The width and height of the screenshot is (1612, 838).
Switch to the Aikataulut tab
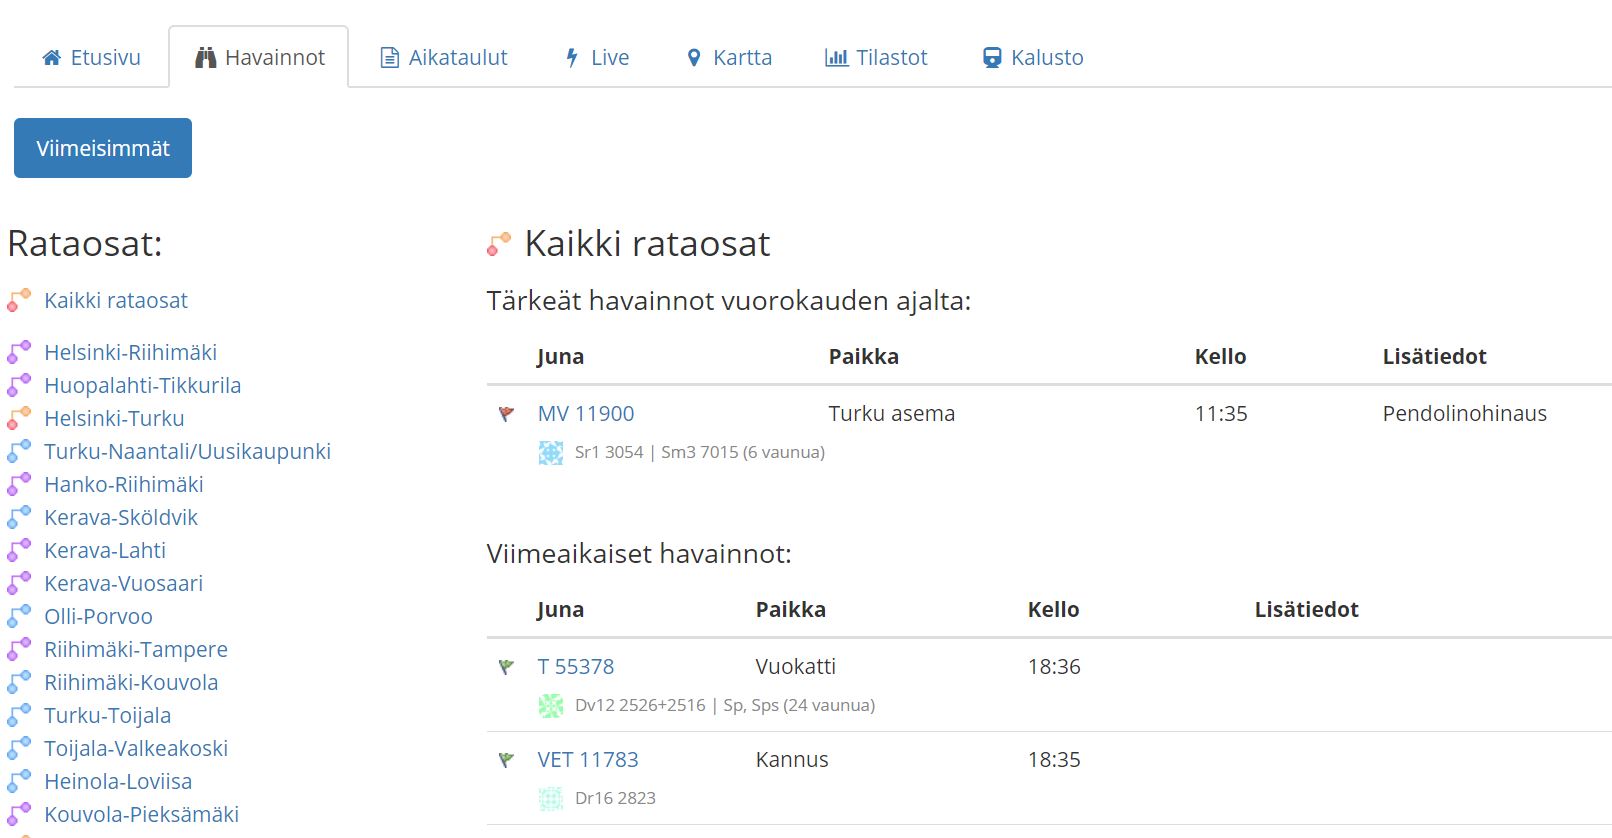click(x=444, y=58)
